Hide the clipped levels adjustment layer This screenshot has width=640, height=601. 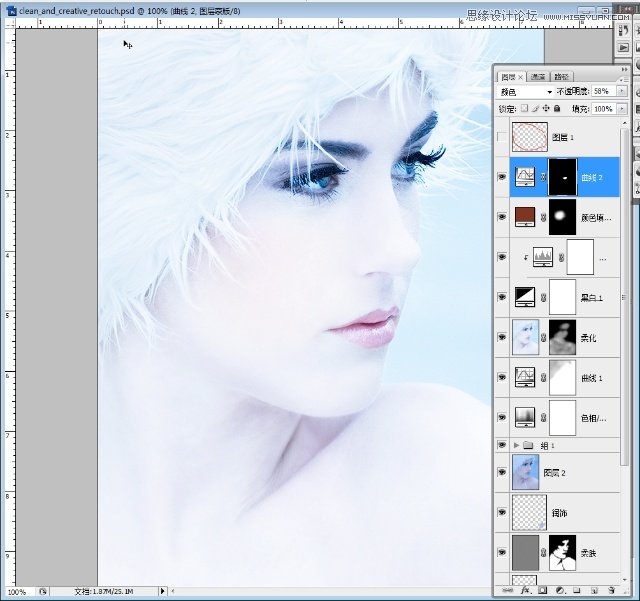point(502,257)
